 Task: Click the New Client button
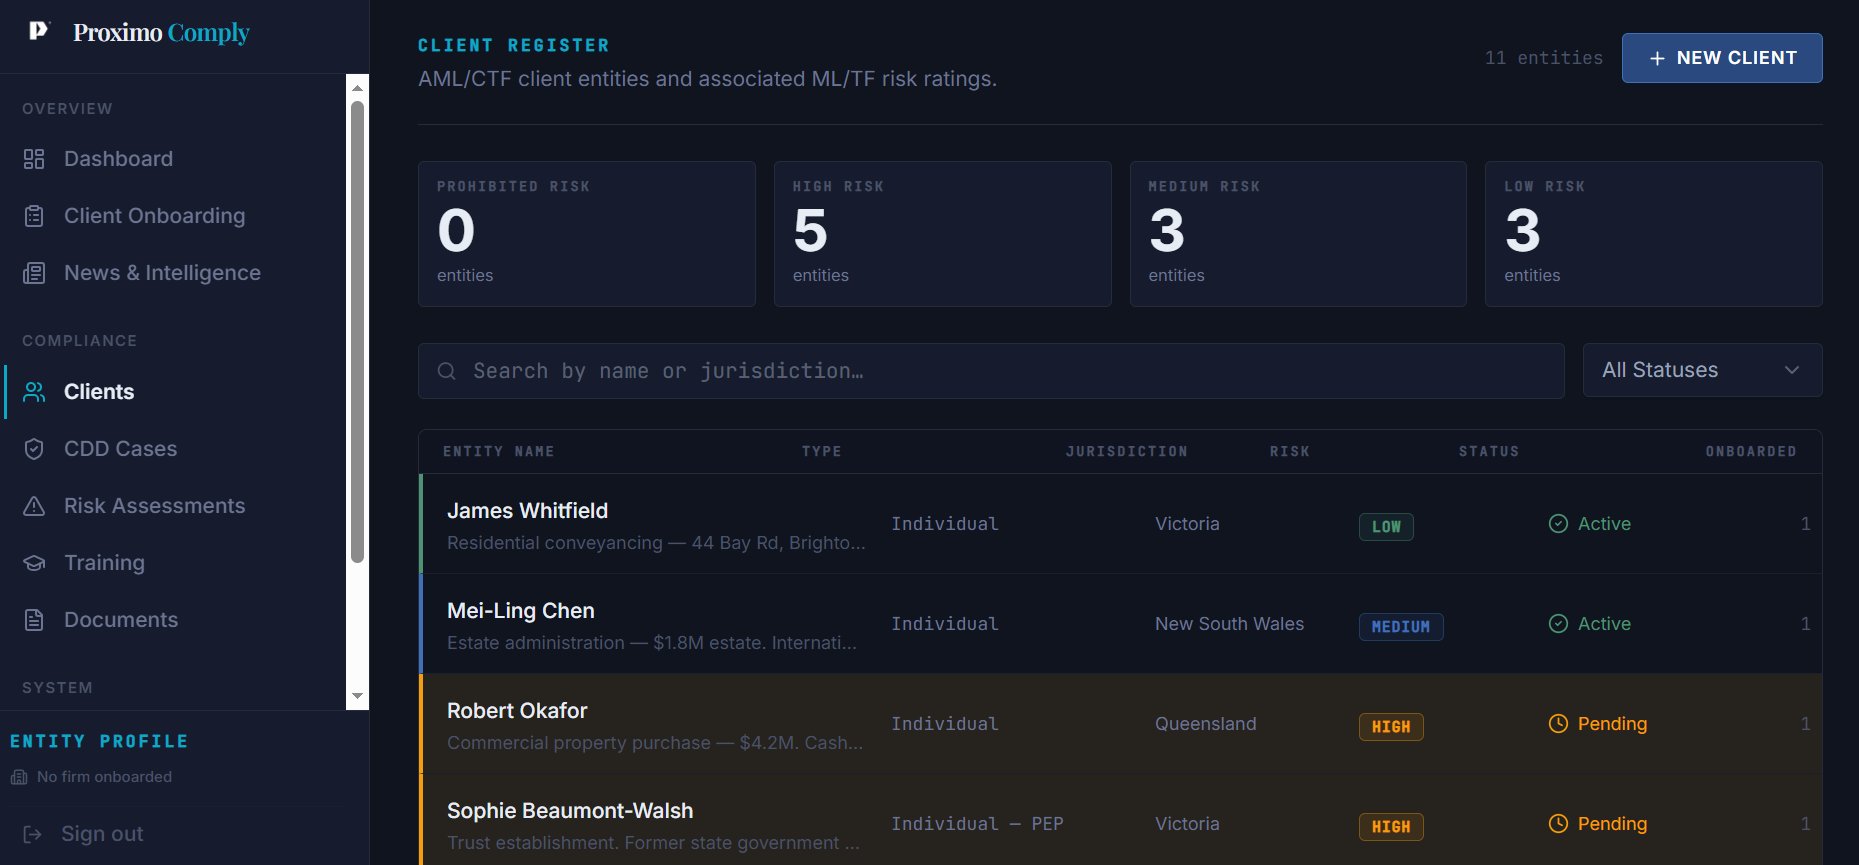click(1721, 58)
